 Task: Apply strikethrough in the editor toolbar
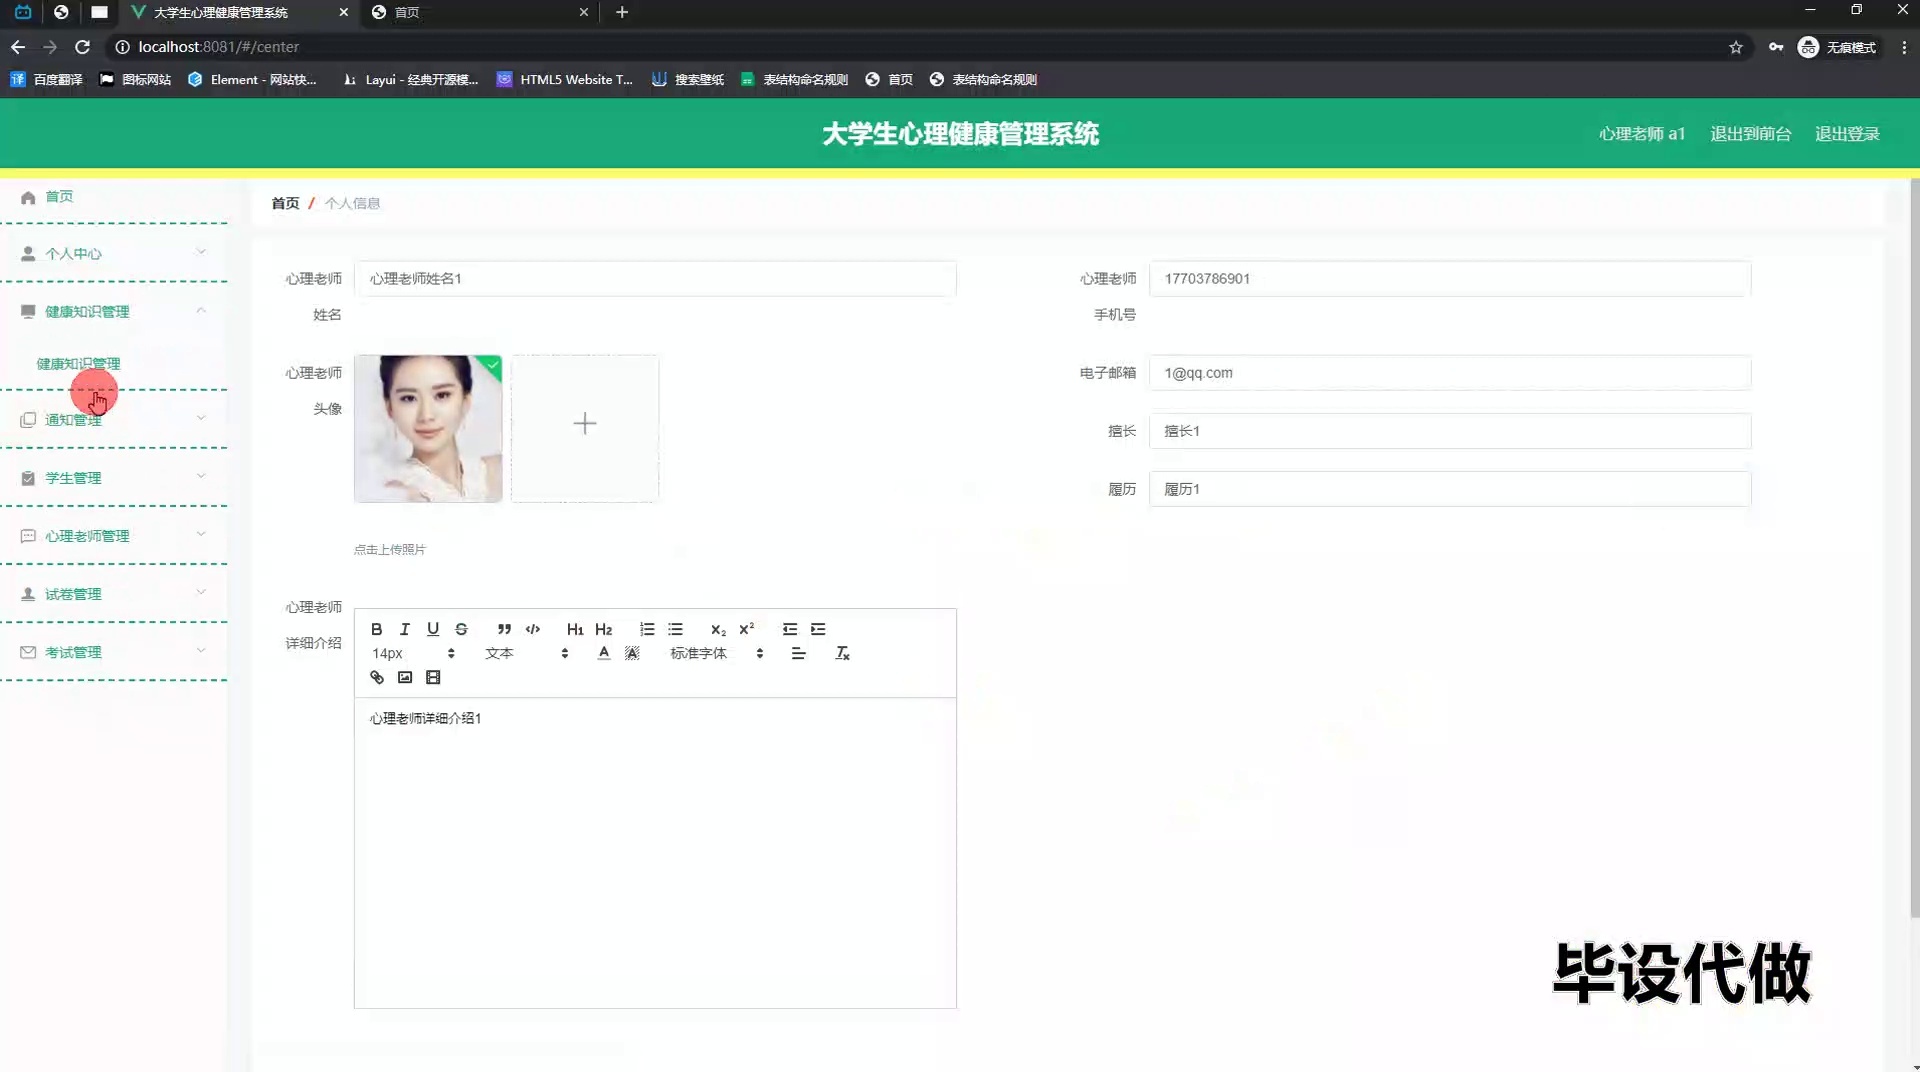click(461, 629)
